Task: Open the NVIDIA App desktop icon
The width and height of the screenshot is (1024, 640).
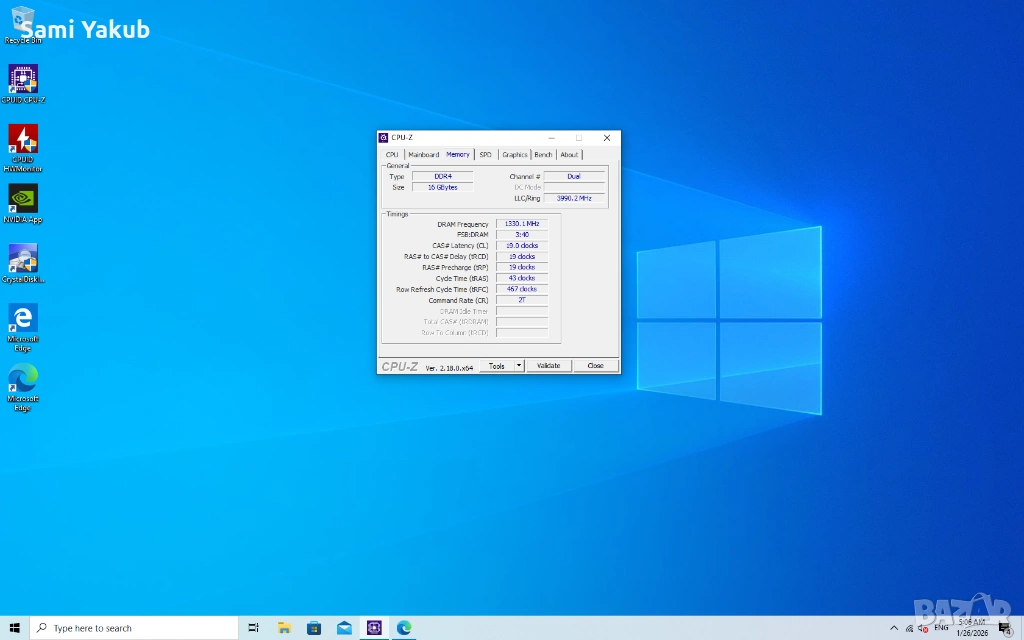Action: pyautogui.click(x=23, y=200)
